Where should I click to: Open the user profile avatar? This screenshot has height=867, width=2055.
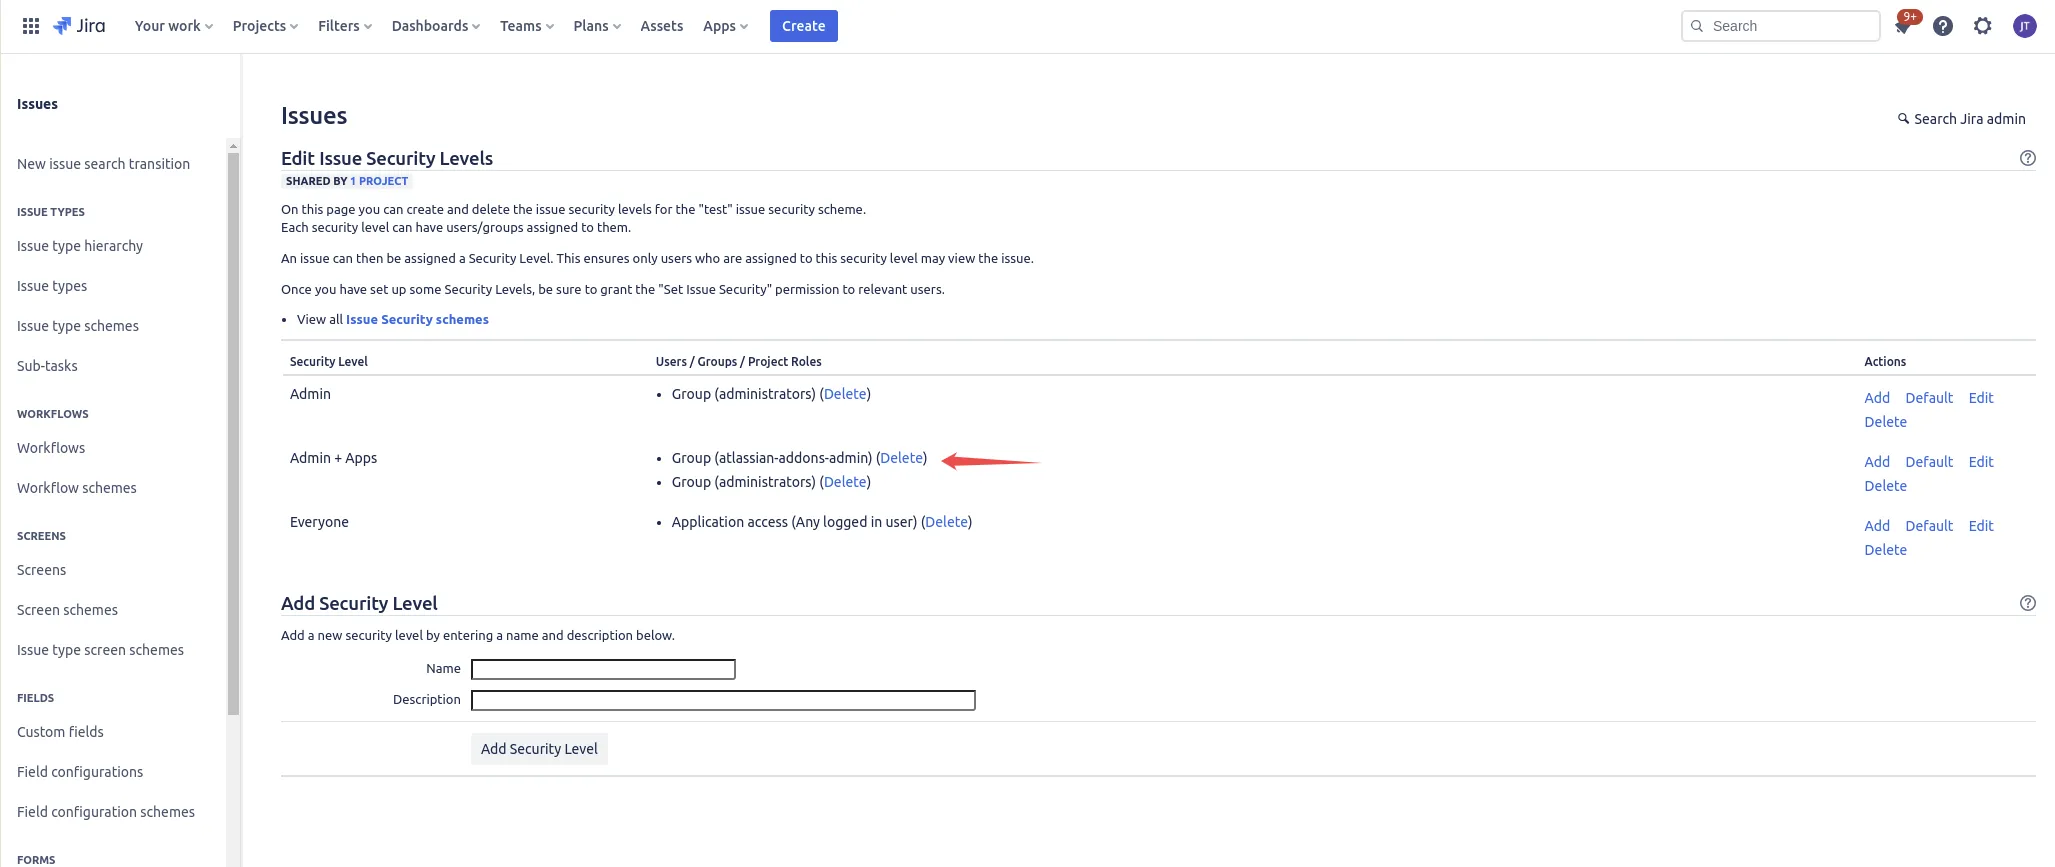pos(2025,26)
